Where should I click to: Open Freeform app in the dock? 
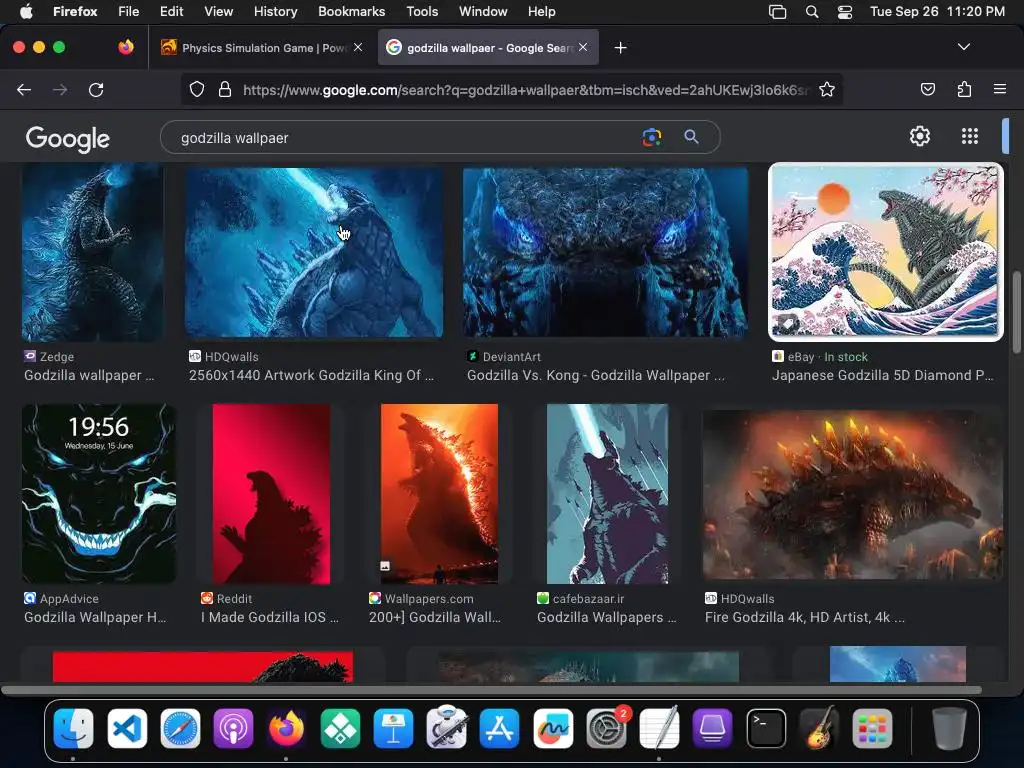pyautogui.click(x=553, y=729)
